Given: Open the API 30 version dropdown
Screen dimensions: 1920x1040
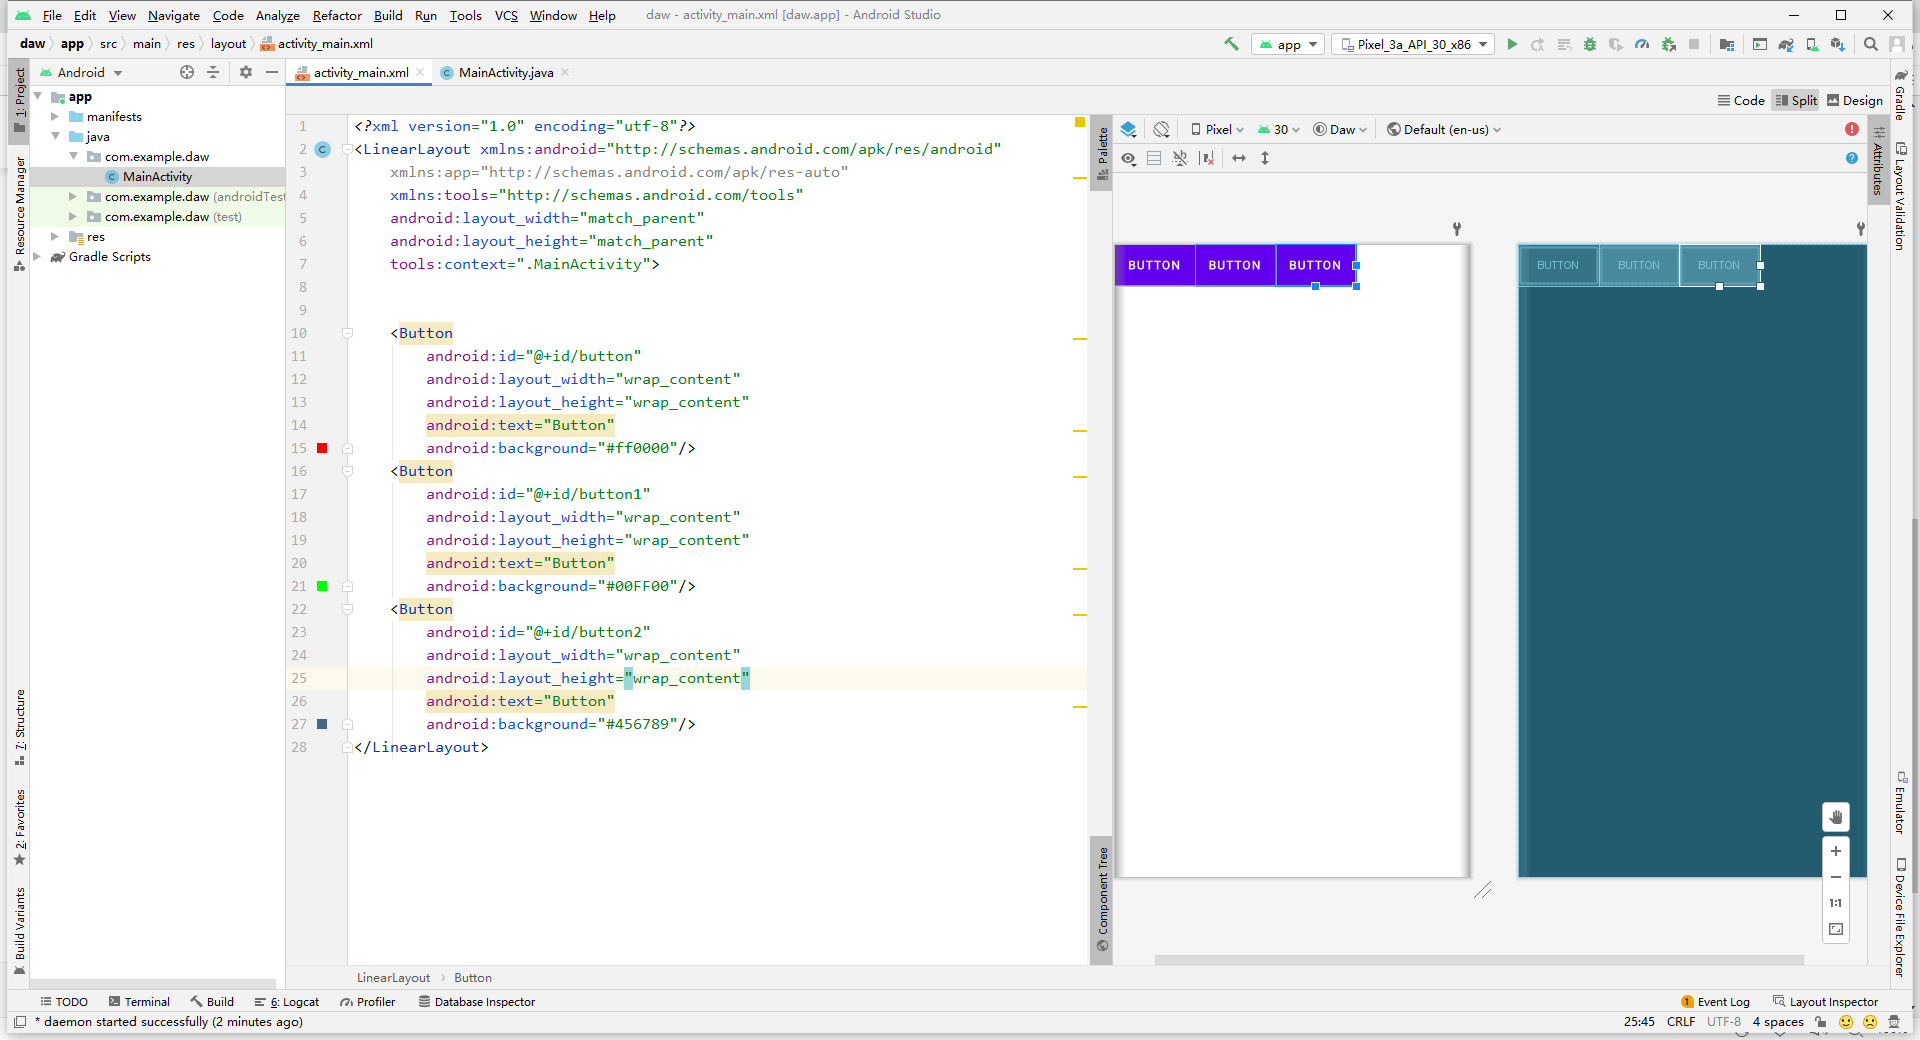Looking at the screenshot, I should coord(1279,129).
